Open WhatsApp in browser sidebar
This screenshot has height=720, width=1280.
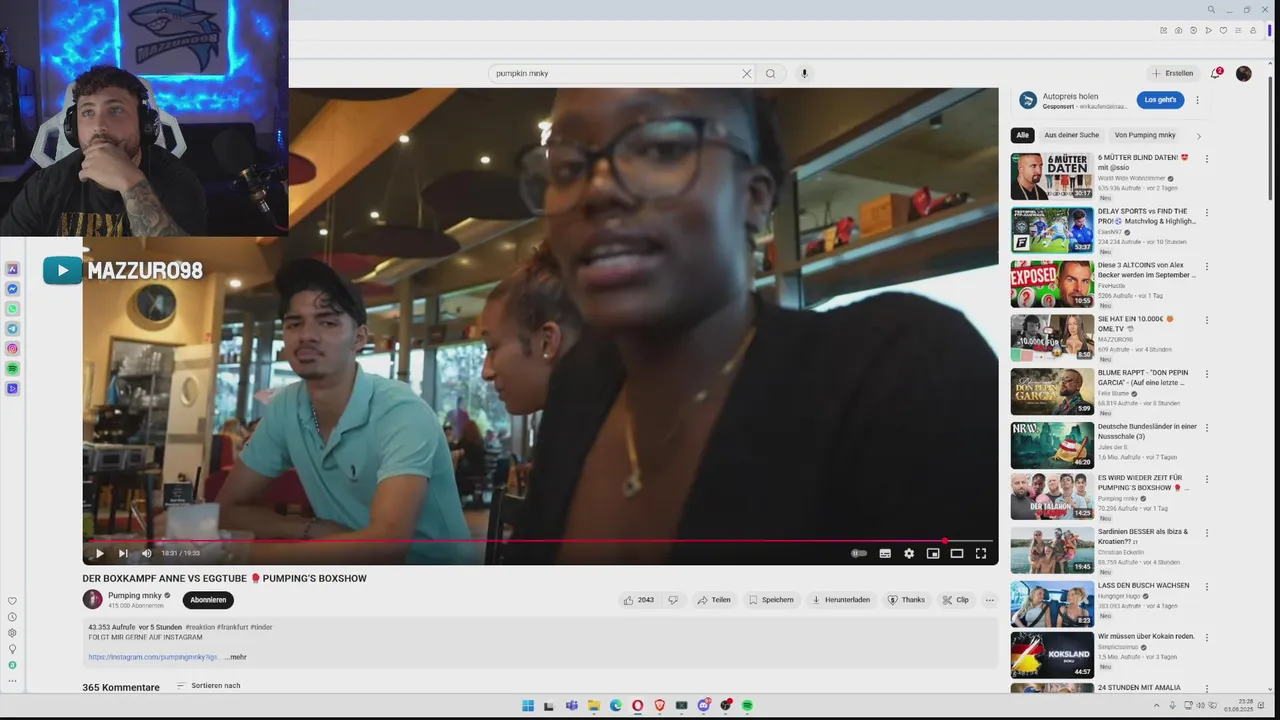pos(12,309)
